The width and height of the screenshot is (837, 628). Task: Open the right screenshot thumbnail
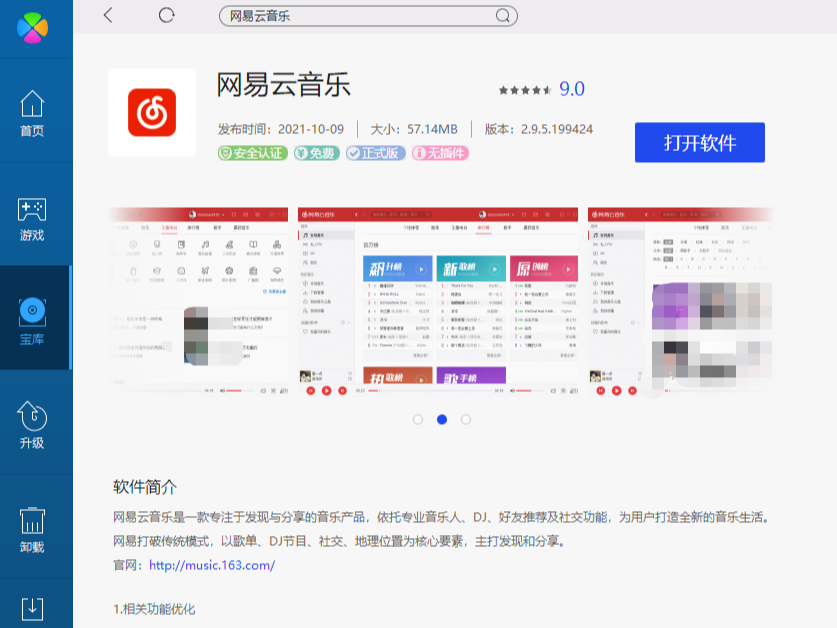pyautogui.click(x=681, y=302)
